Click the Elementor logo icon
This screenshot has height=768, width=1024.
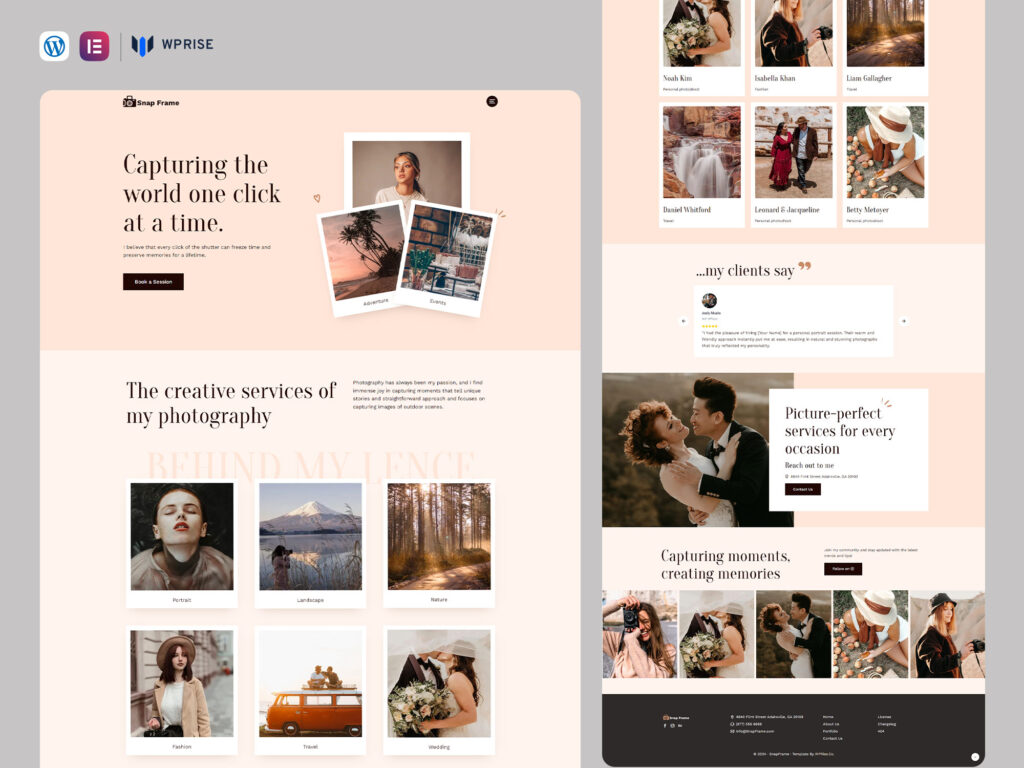(94, 45)
